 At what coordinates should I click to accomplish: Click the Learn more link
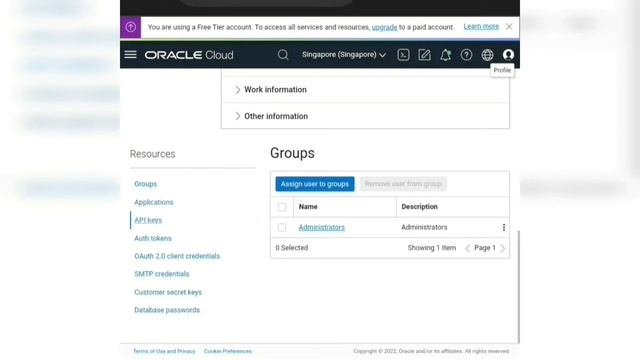click(481, 27)
